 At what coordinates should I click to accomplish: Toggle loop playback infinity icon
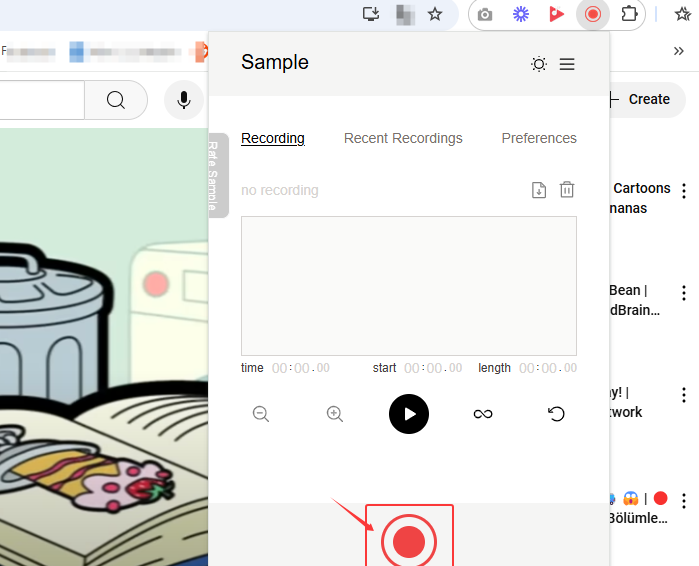click(483, 414)
